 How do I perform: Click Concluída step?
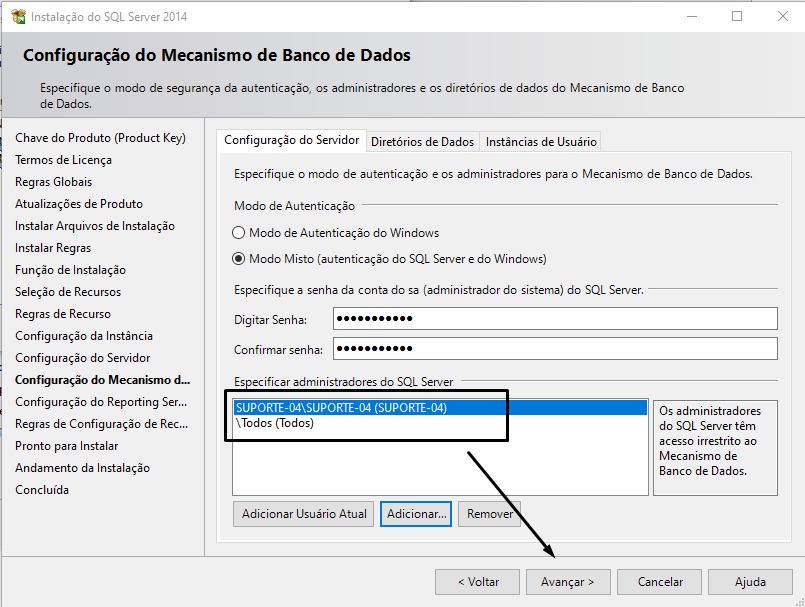(42, 490)
